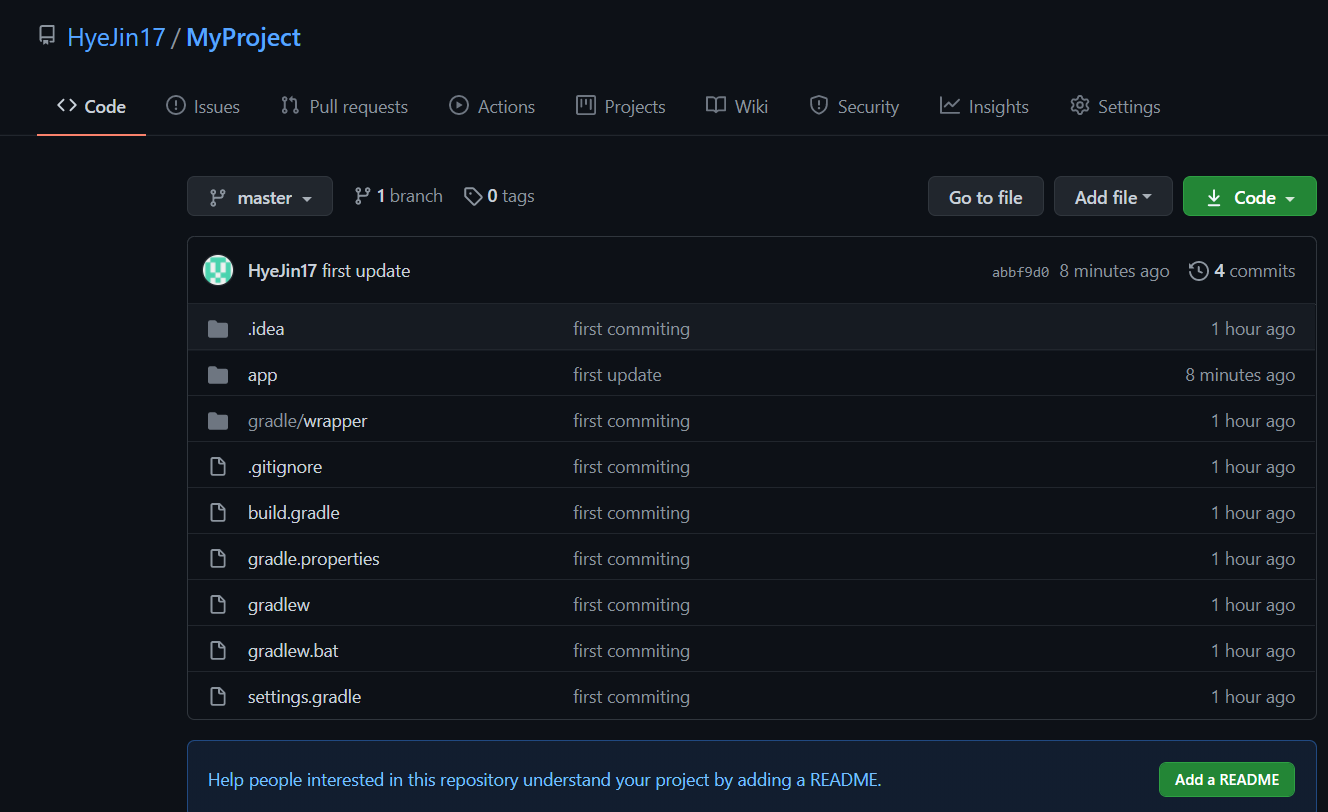
Task: Open the HyeJin17 owner link in header
Action: (x=116, y=37)
